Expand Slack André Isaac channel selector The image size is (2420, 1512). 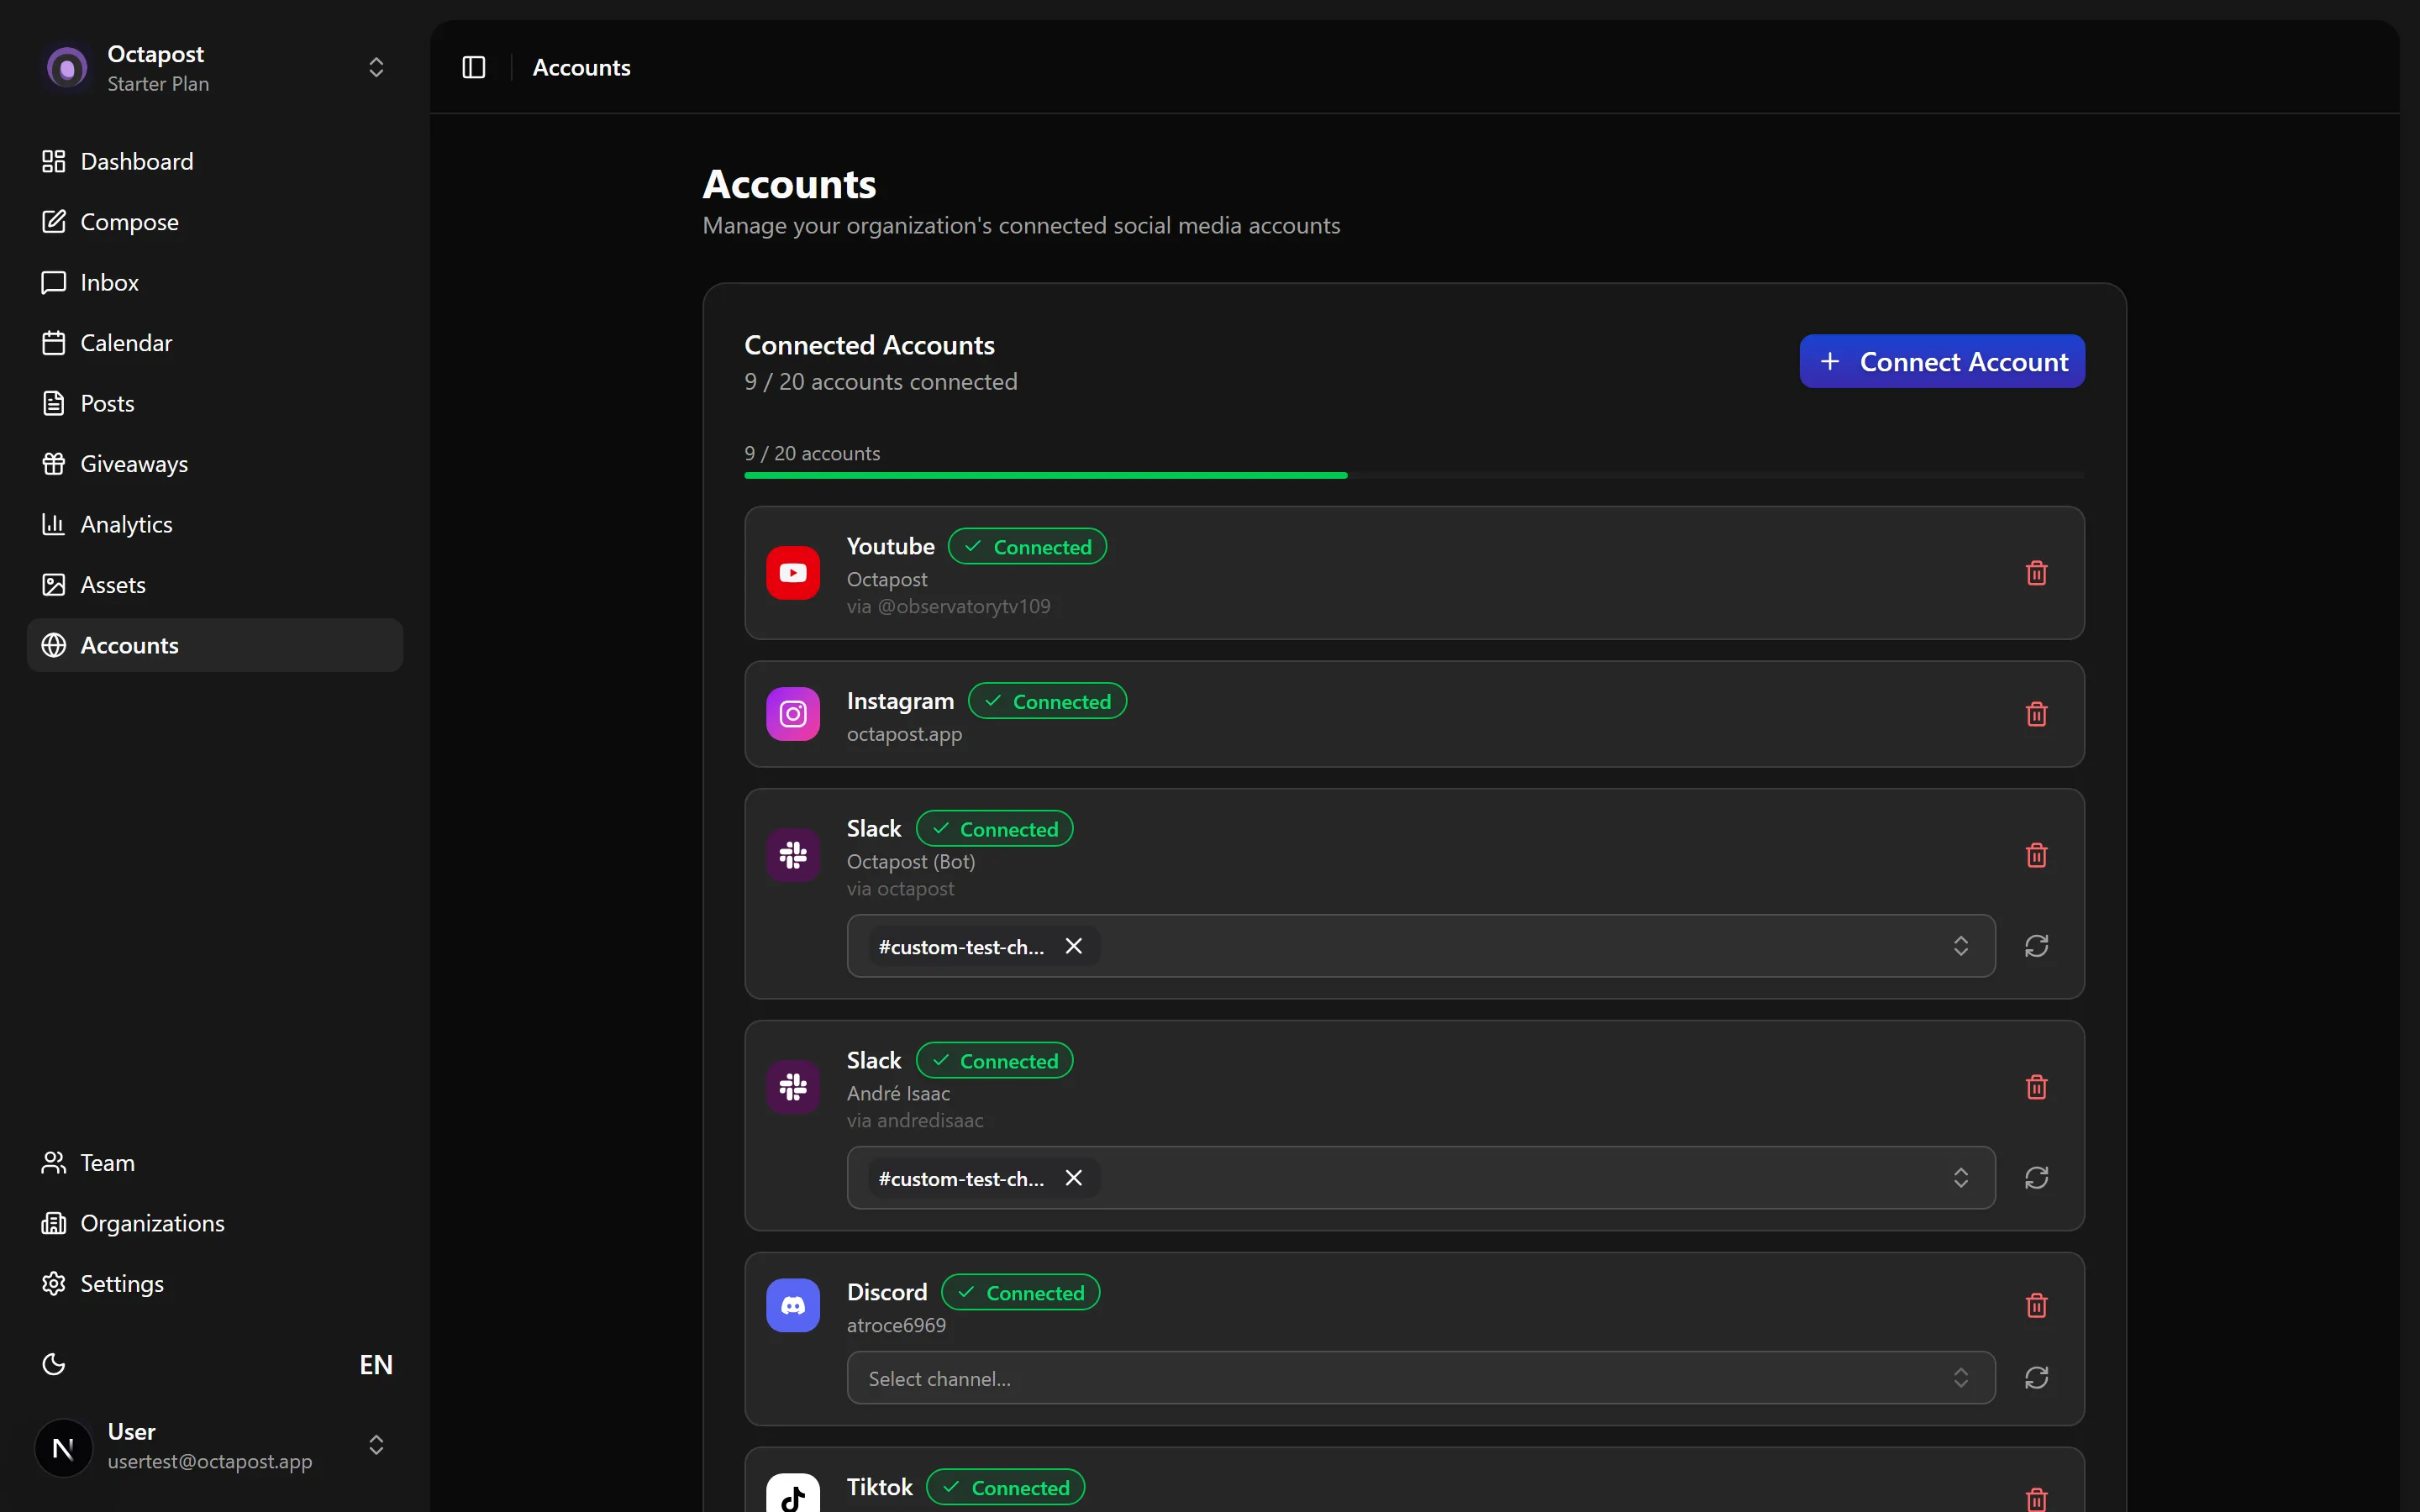click(x=1421, y=1178)
